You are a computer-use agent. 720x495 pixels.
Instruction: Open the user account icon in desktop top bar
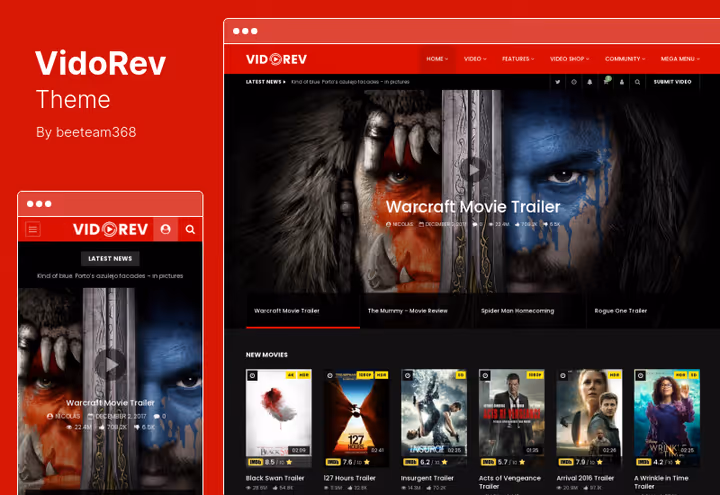[x=622, y=82]
